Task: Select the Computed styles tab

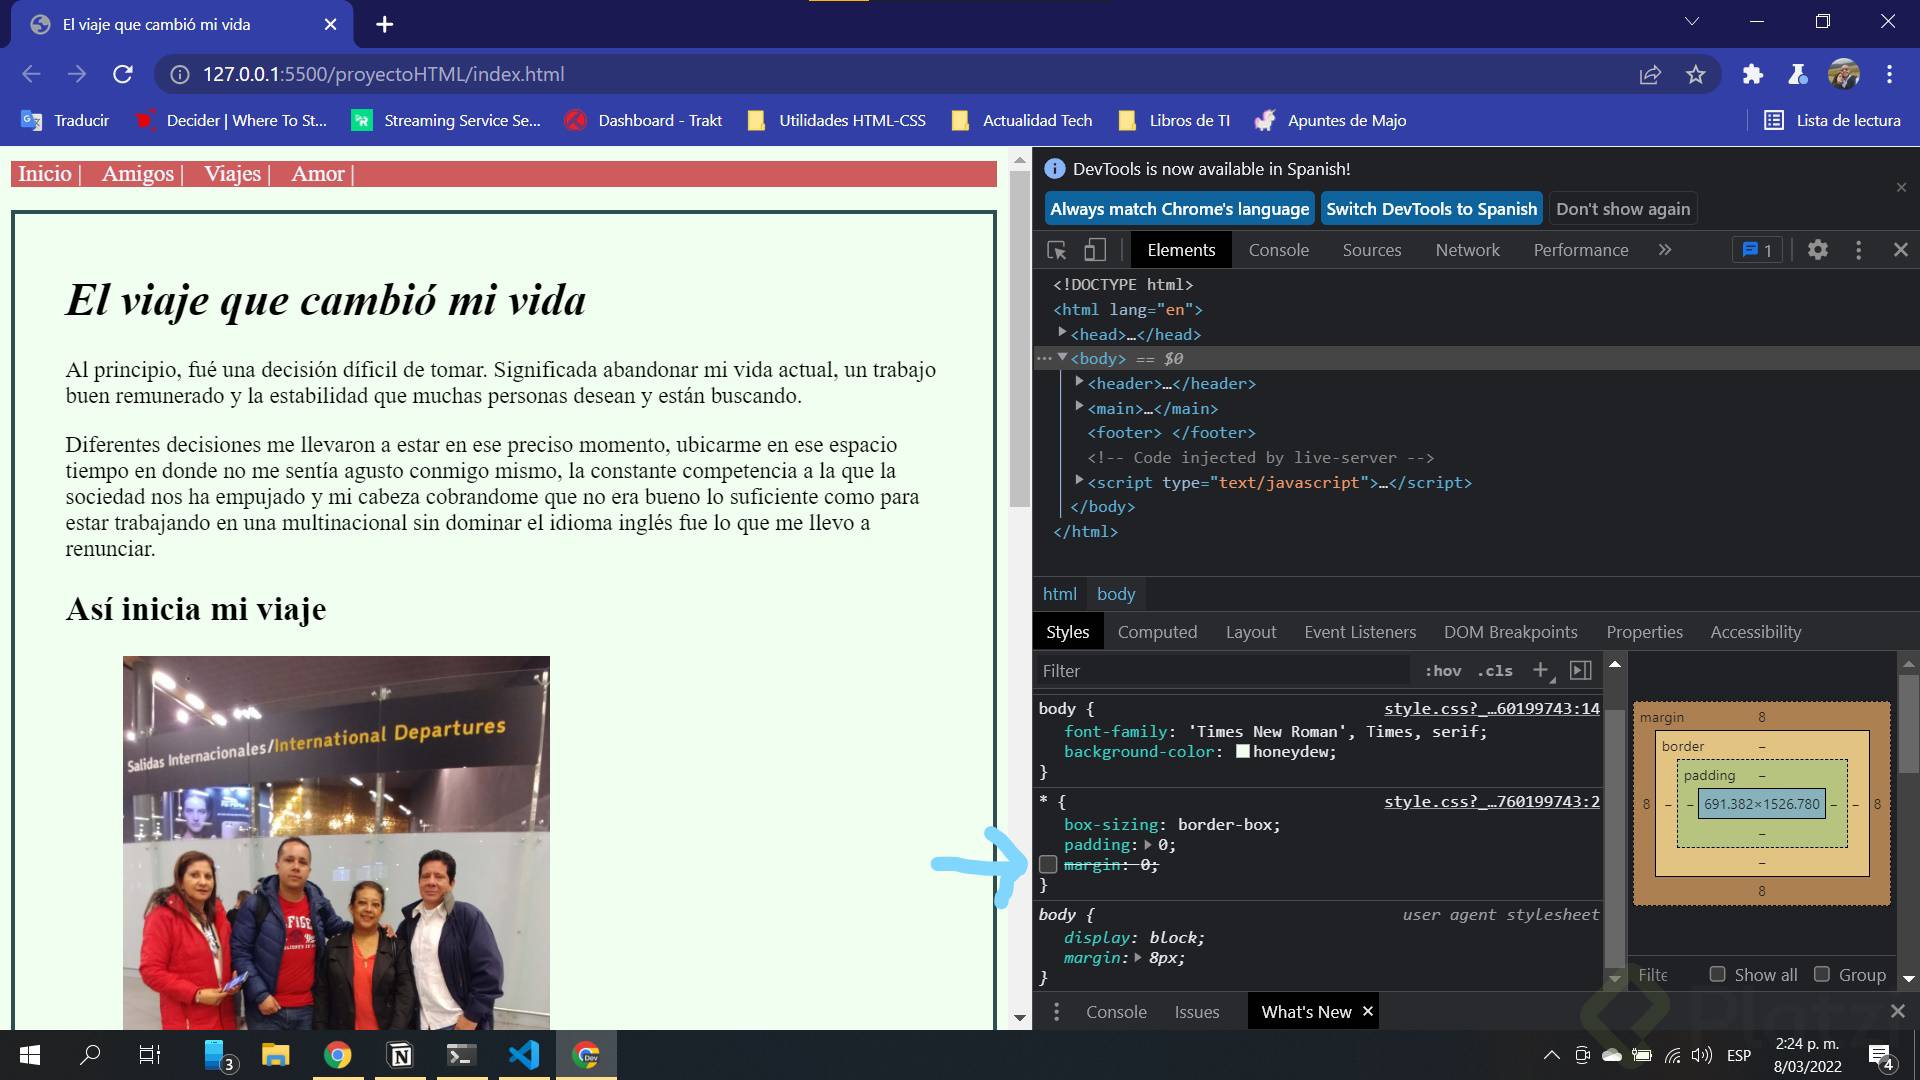Action: coord(1157,632)
